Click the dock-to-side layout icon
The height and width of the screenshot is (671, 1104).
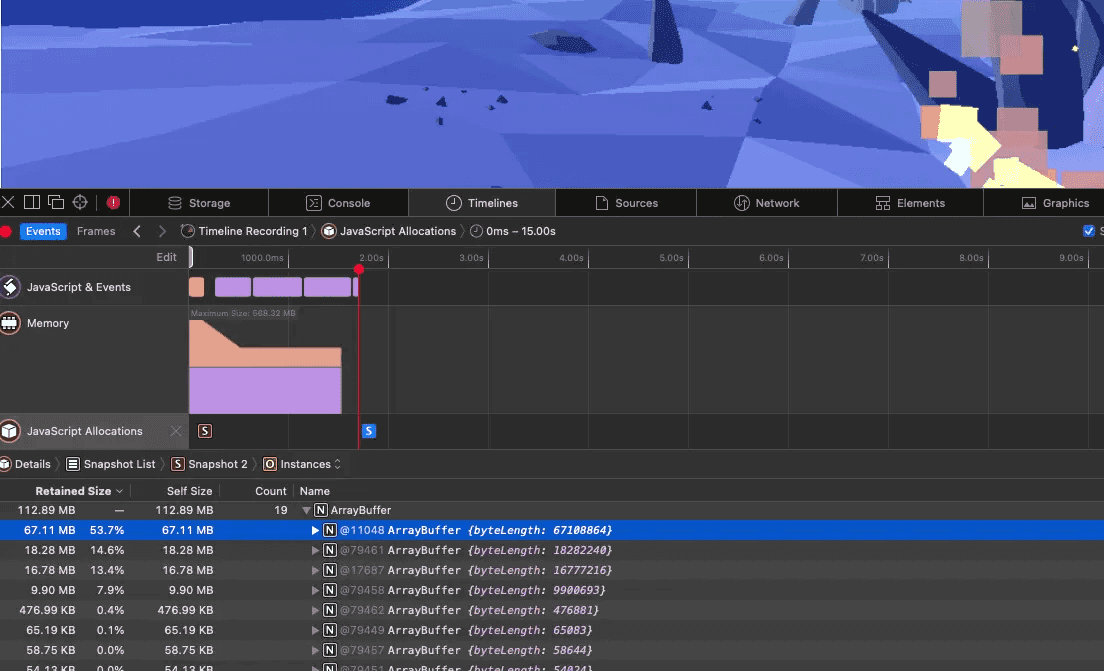[32, 203]
